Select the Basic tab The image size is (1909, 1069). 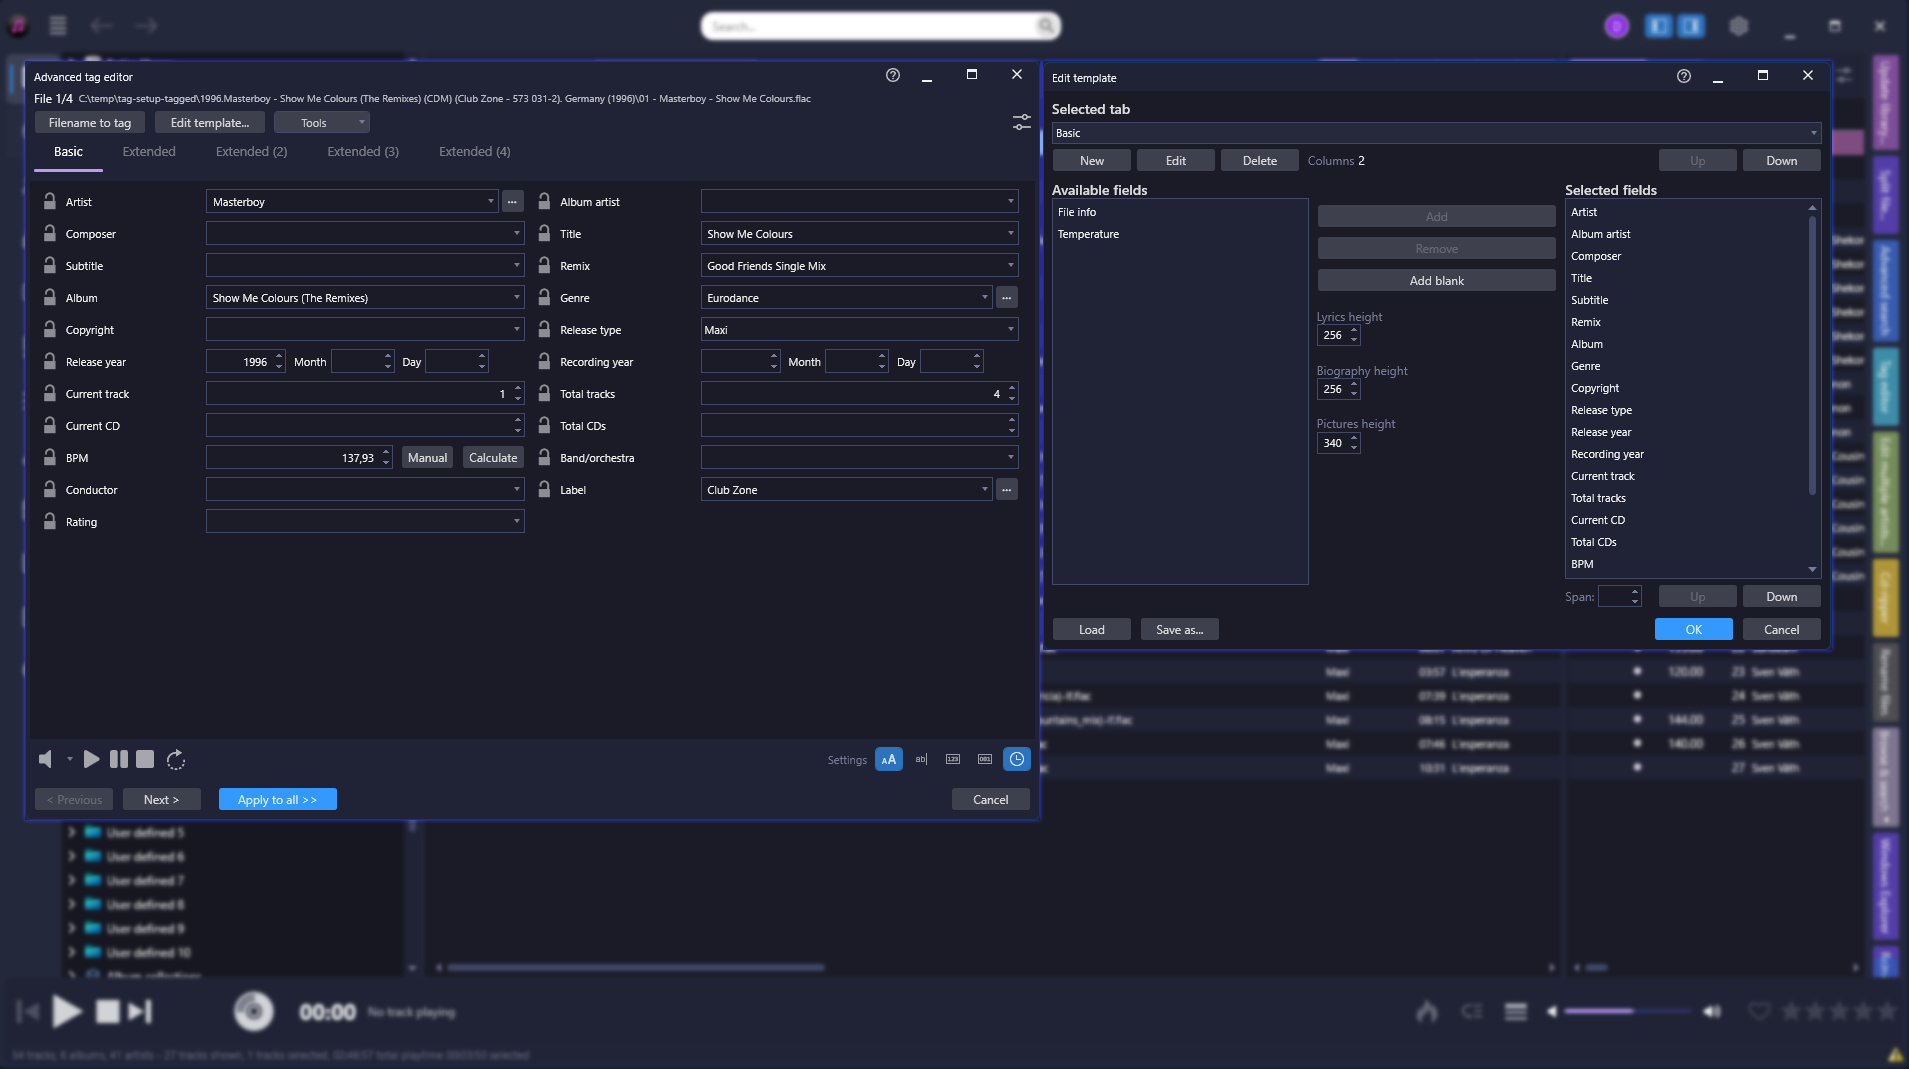click(68, 151)
